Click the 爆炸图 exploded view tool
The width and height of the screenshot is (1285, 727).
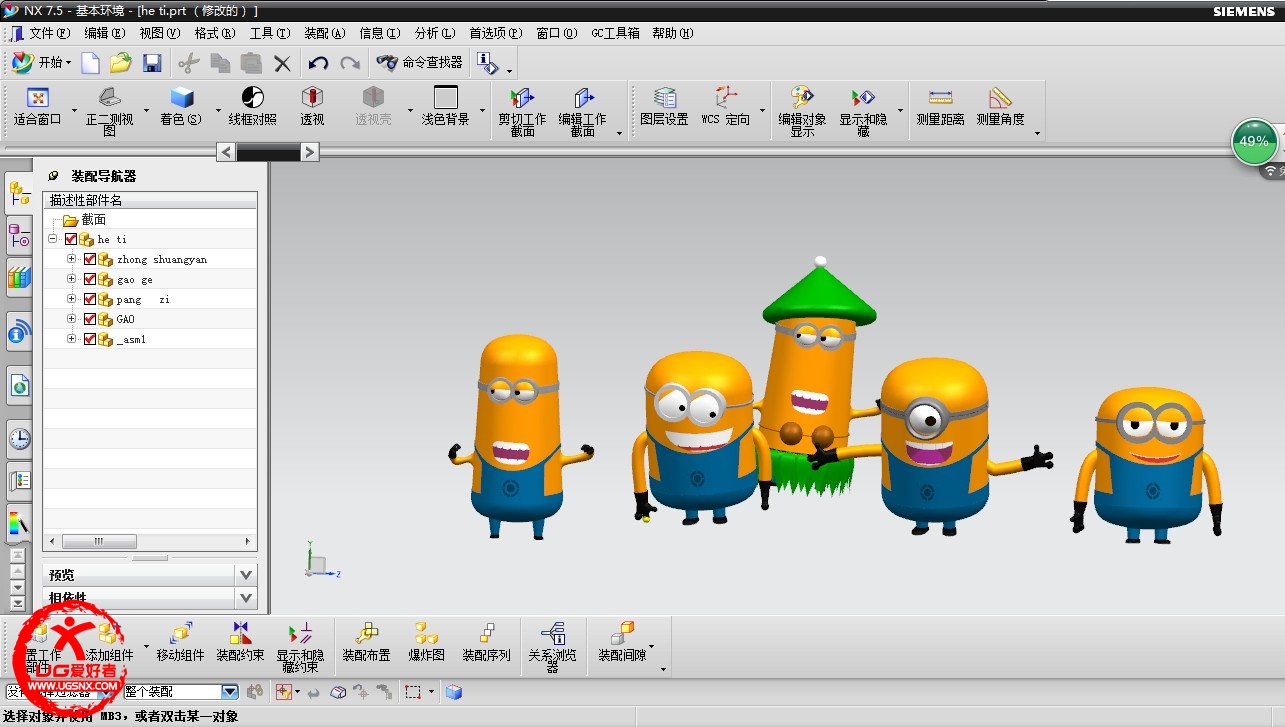pyautogui.click(x=426, y=644)
